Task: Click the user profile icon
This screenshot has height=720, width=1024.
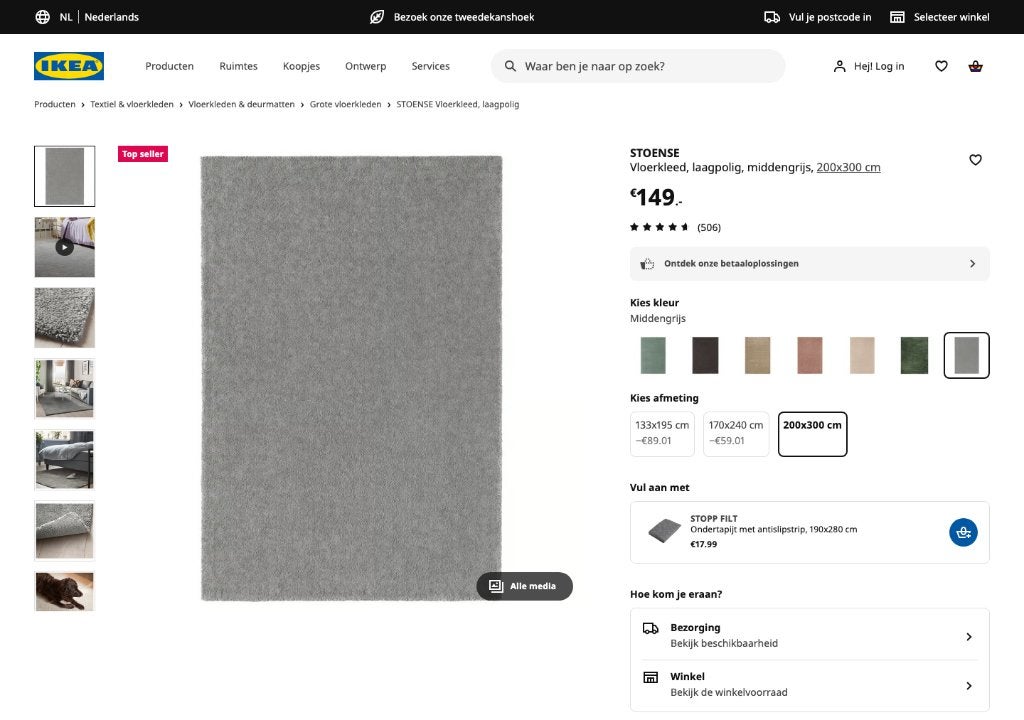Action: point(839,66)
